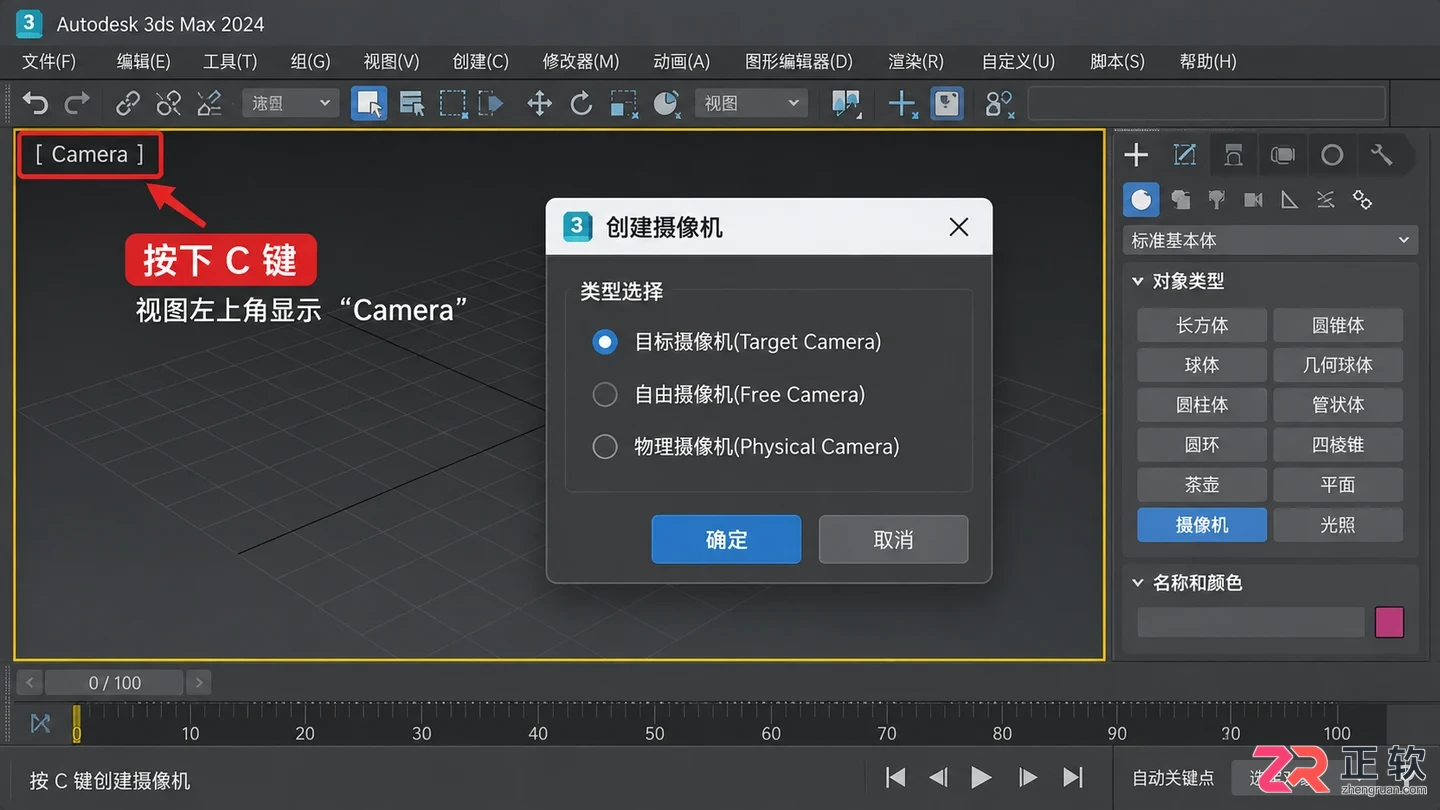Open the Create panel plus tab

click(x=1136, y=155)
